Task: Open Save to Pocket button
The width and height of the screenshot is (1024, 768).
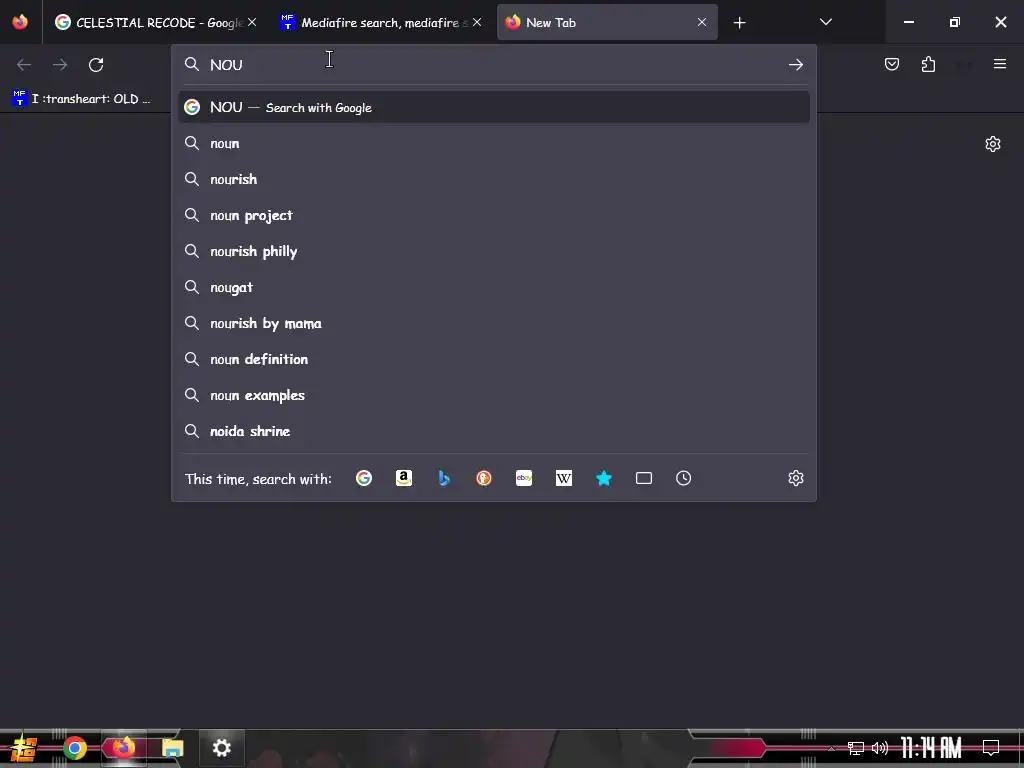Action: 891,64
